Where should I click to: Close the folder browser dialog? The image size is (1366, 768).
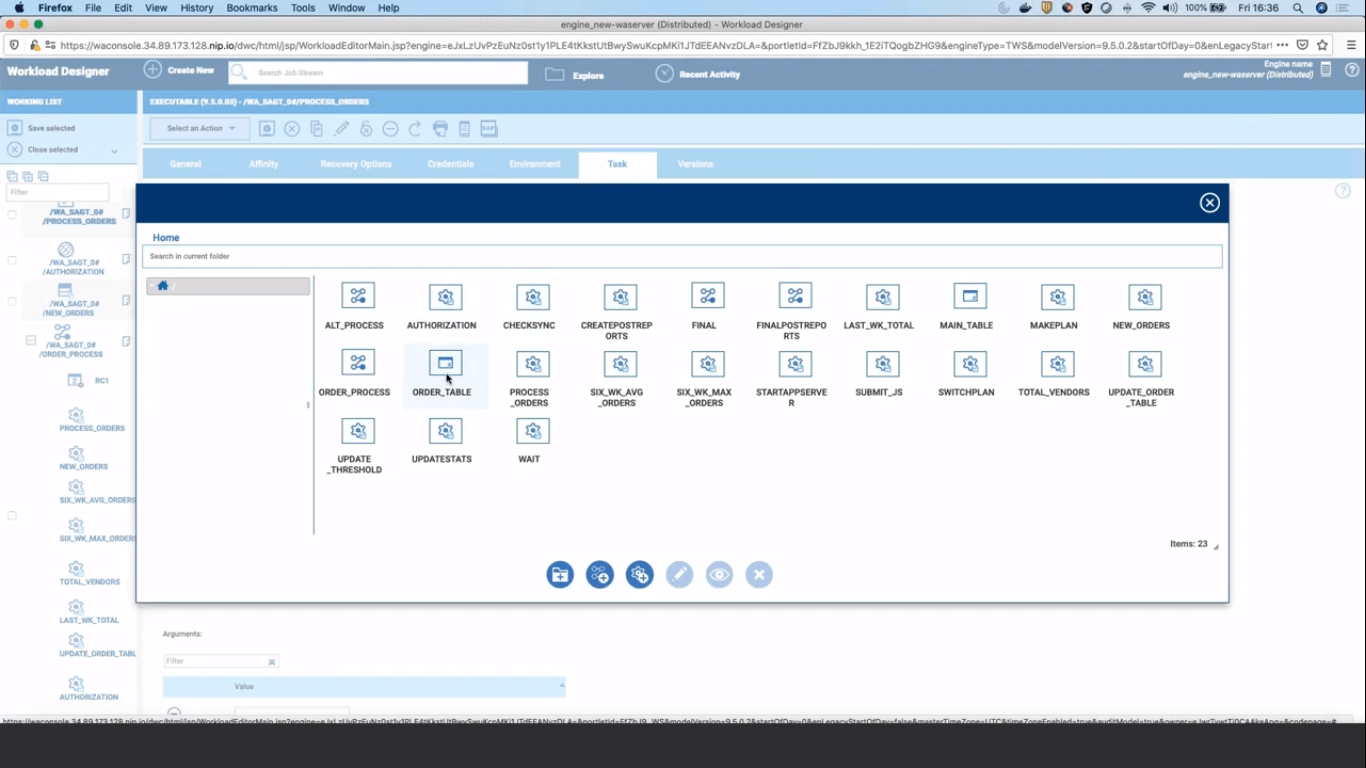coord(1209,203)
